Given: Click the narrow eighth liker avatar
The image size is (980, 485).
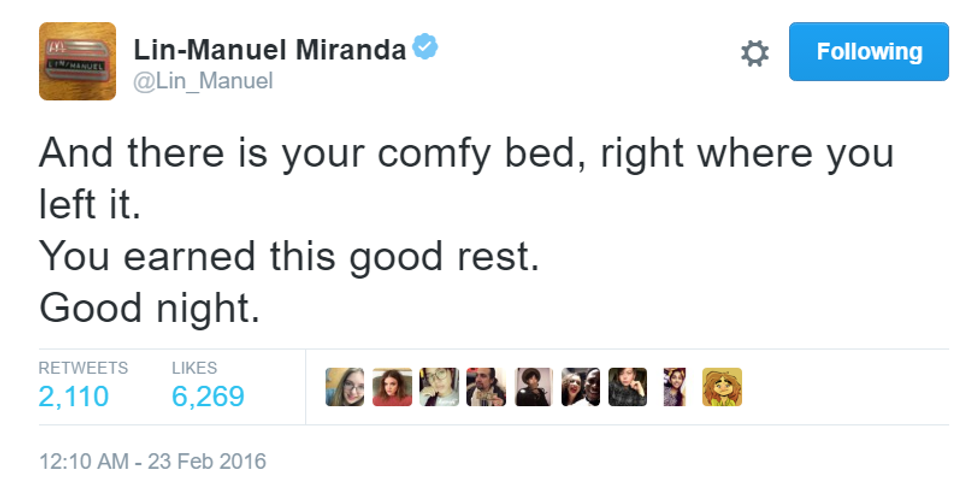Looking at the screenshot, I should coord(674,387).
